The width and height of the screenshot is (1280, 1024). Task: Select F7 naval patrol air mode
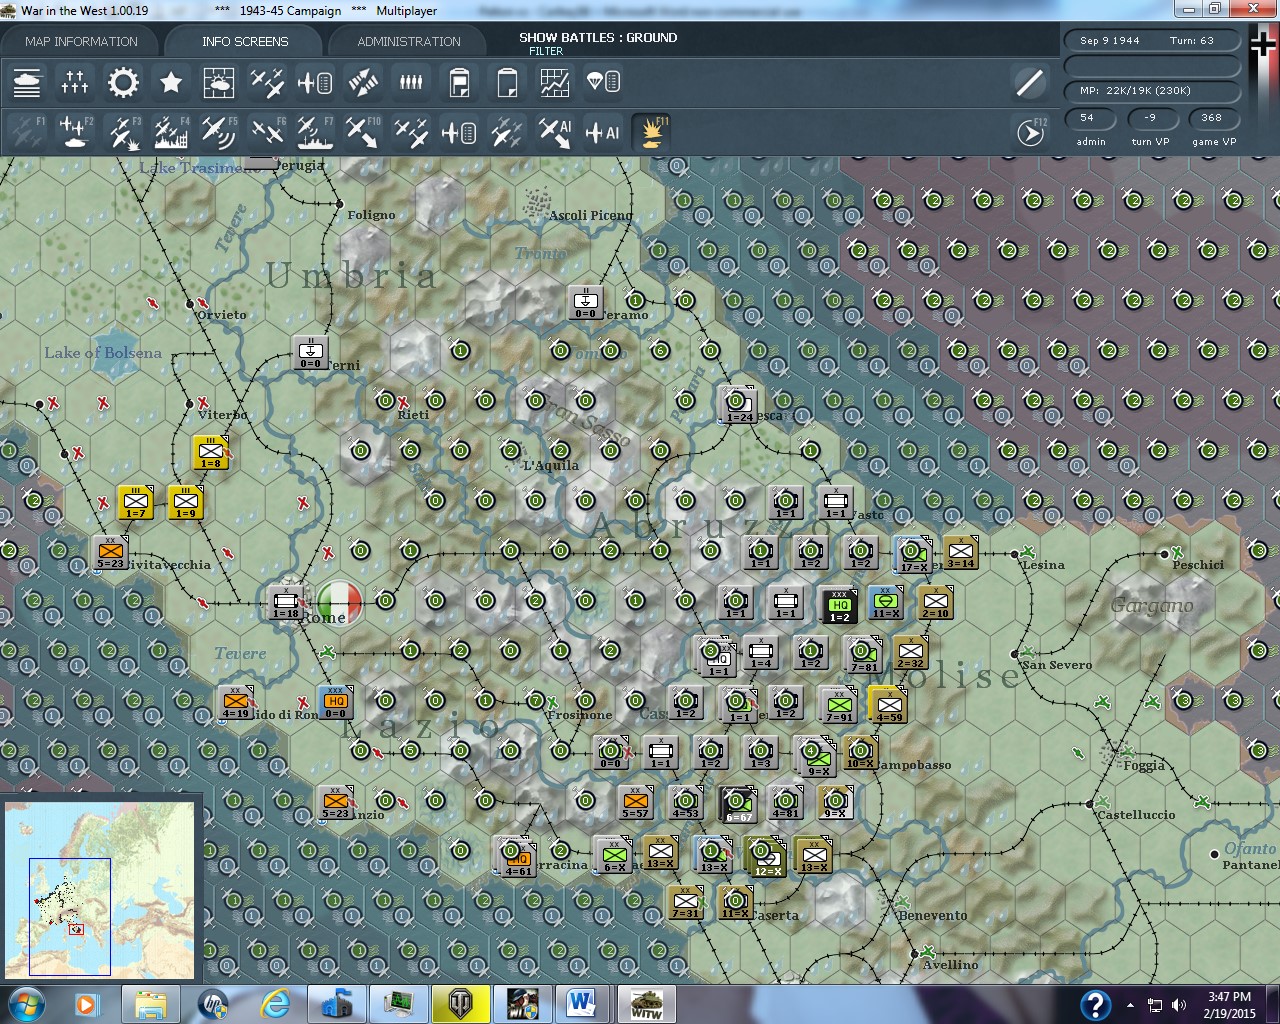point(315,132)
